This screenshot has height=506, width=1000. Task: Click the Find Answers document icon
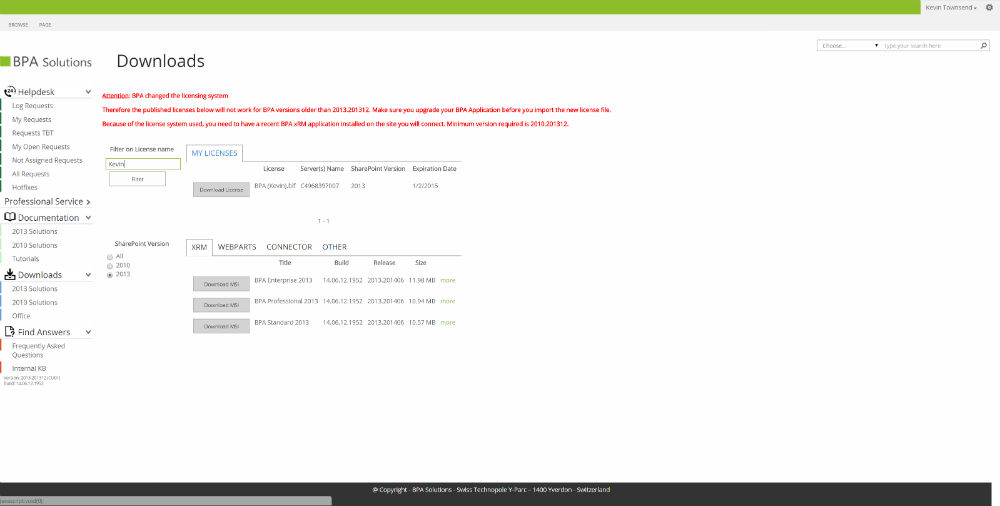10,332
